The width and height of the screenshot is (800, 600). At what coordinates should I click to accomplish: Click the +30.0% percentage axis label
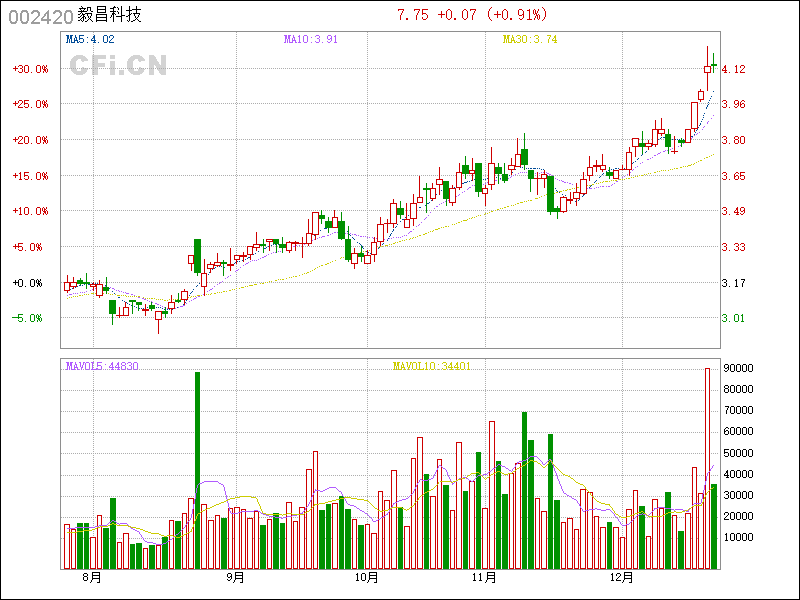[30, 69]
